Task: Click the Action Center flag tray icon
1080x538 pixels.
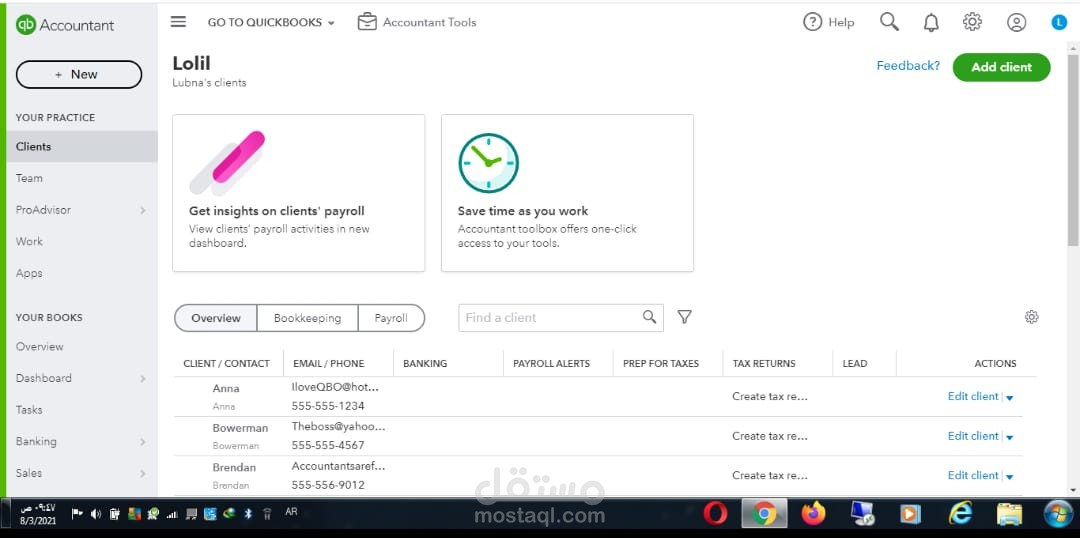Action: click(x=77, y=513)
